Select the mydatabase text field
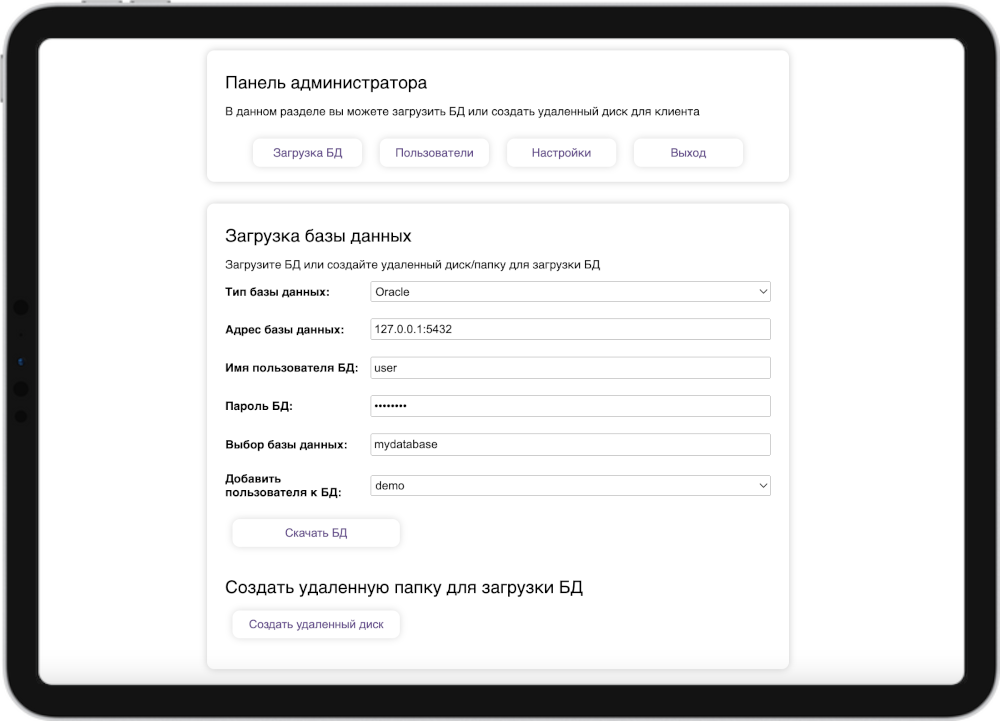1000x721 pixels. click(570, 444)
